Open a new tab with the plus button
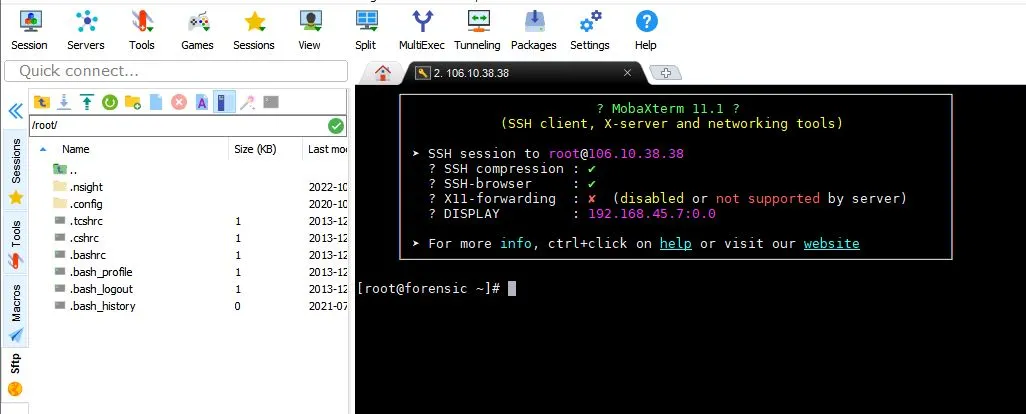The width and height of the screenshot is (1026, 414). 665,73
